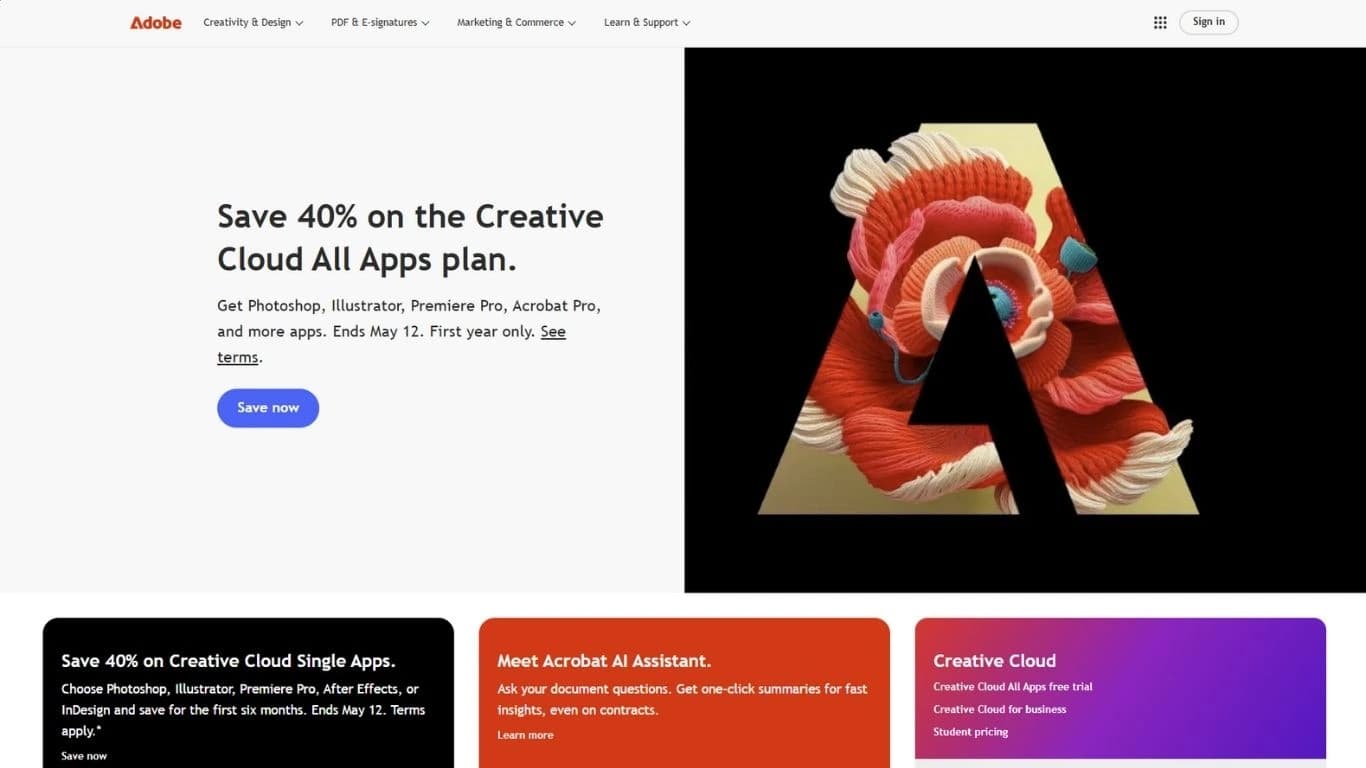Image resolution: width=1366 pixels, height=768 pixels.
Task: Click Learn more in the Acrobat AI card
Action: tap(525, 735)
